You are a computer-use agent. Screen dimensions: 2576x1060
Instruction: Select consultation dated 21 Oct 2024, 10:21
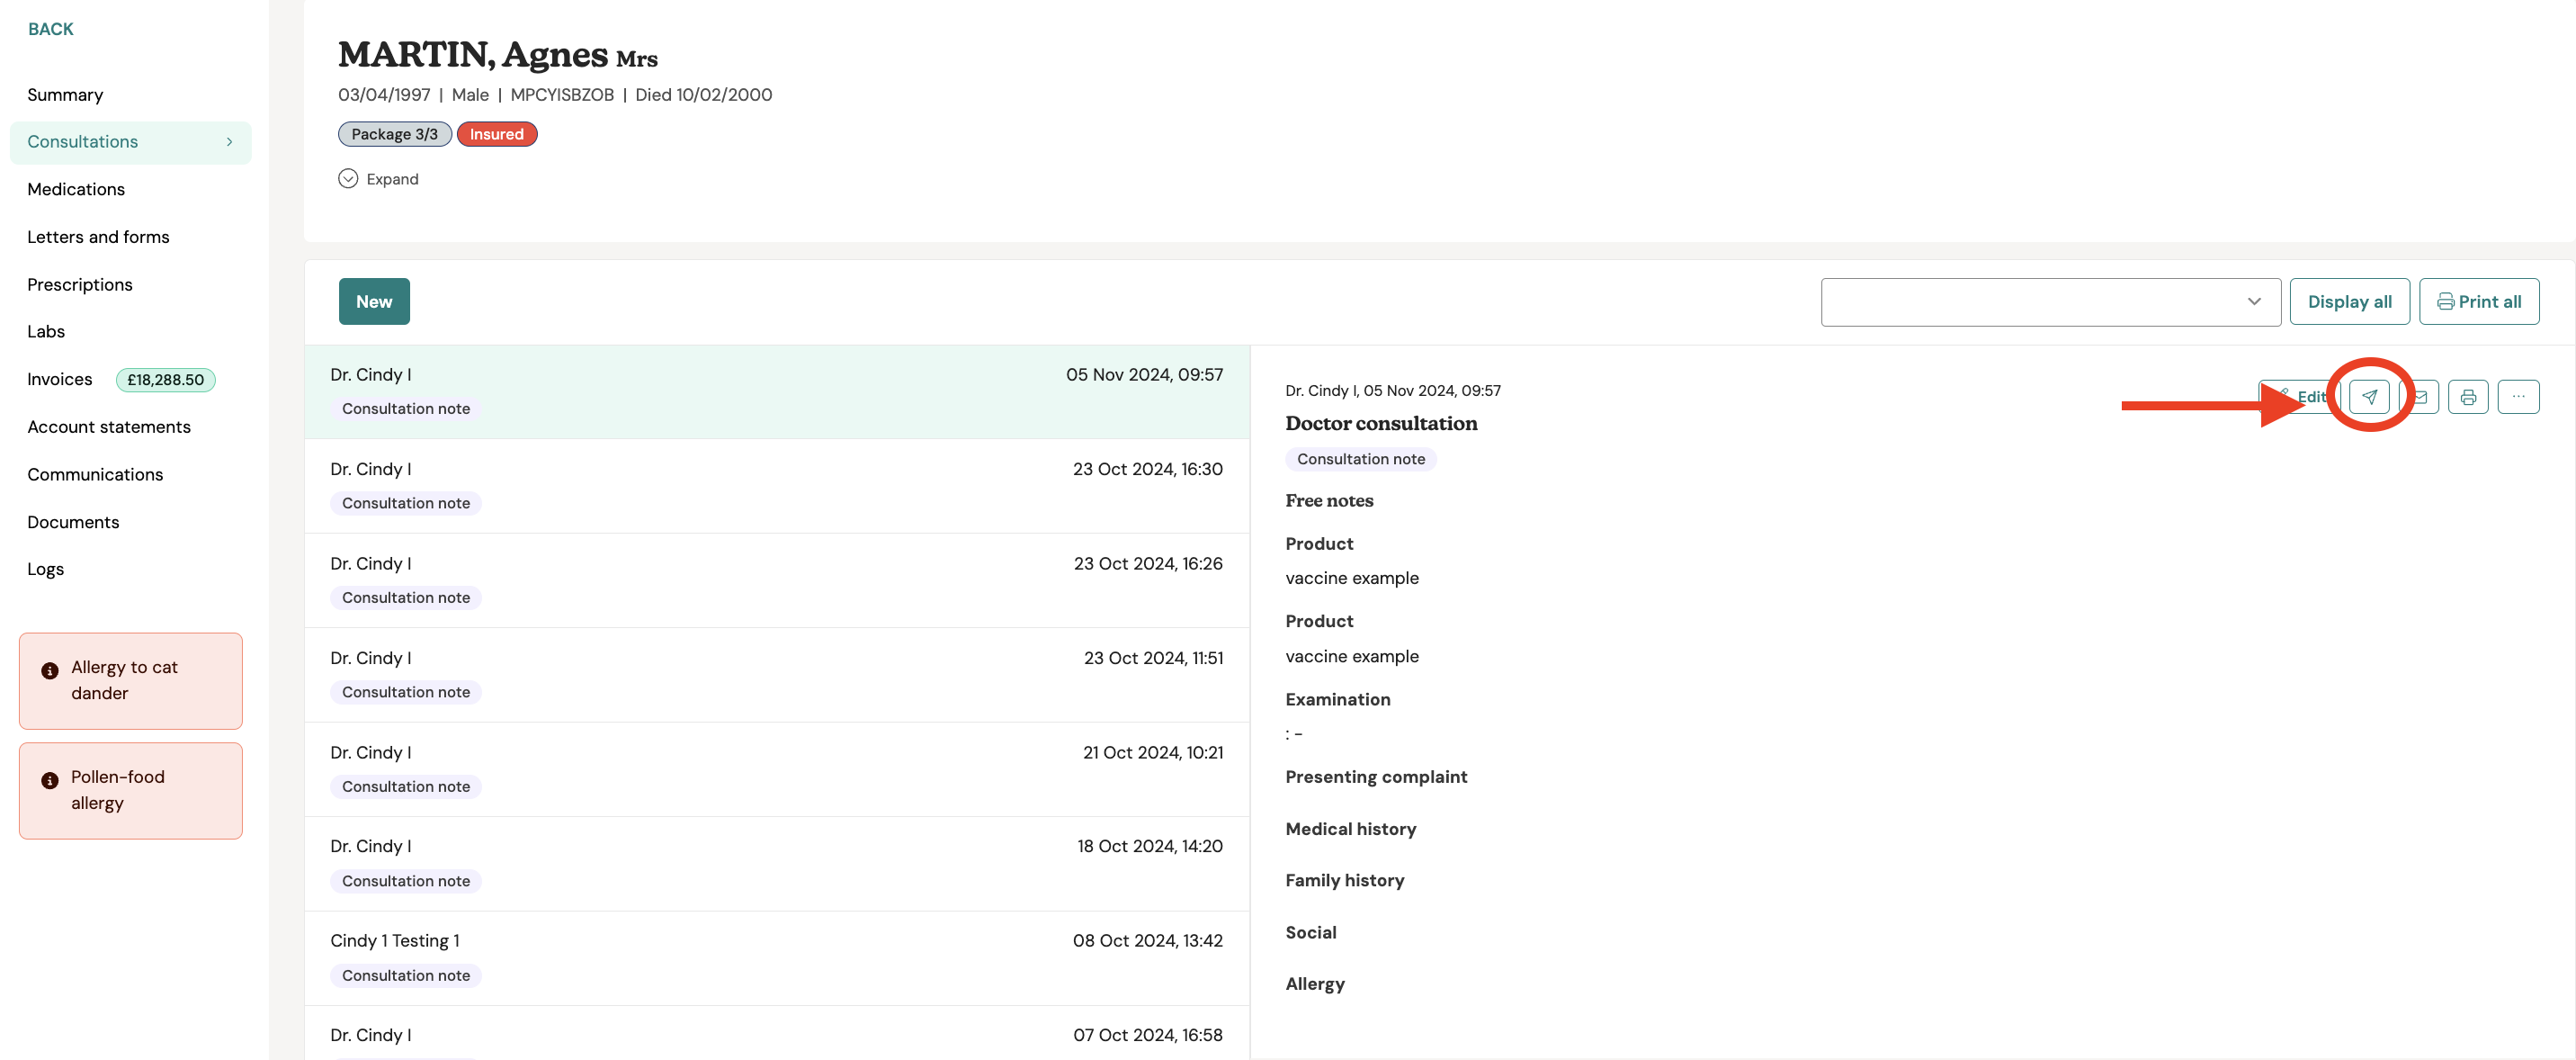point(777,769)
